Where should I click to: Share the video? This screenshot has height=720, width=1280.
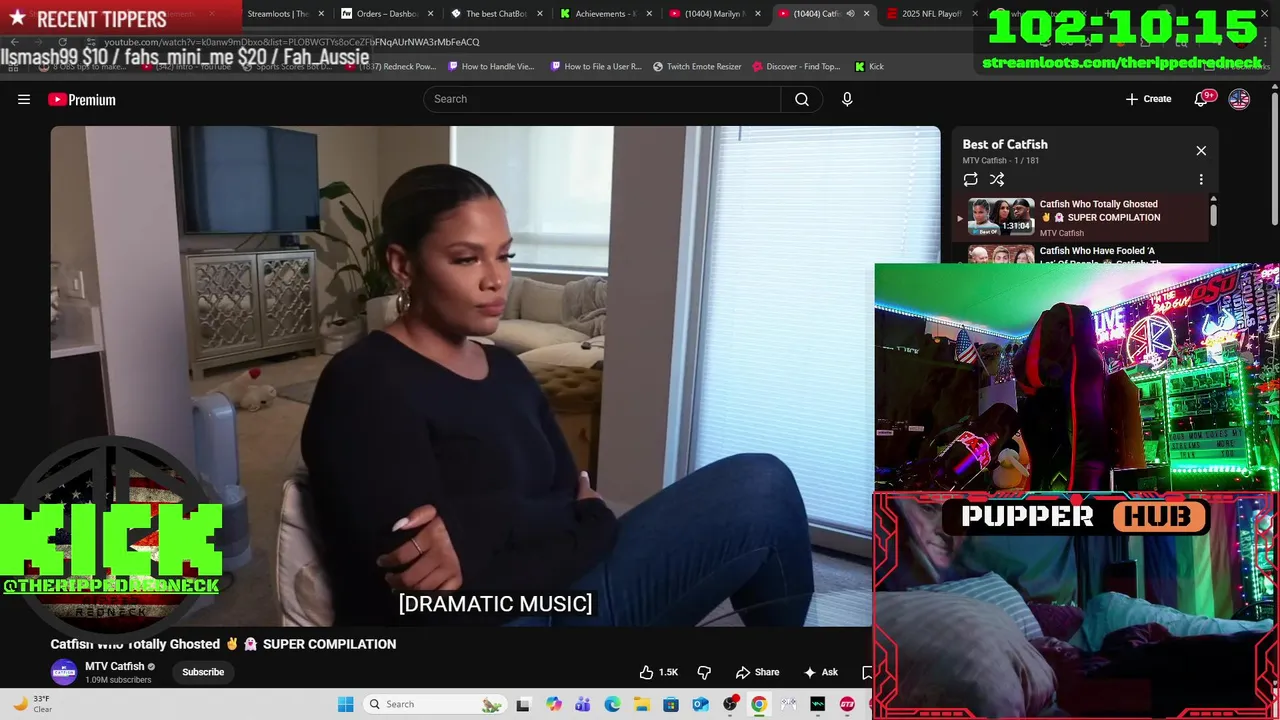(757, 672)
